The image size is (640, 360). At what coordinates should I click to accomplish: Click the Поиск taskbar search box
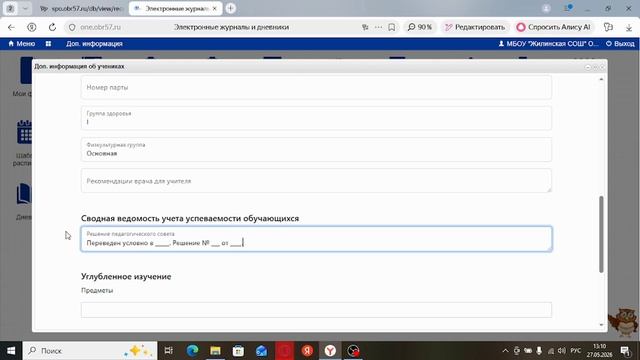click(90, 351)
